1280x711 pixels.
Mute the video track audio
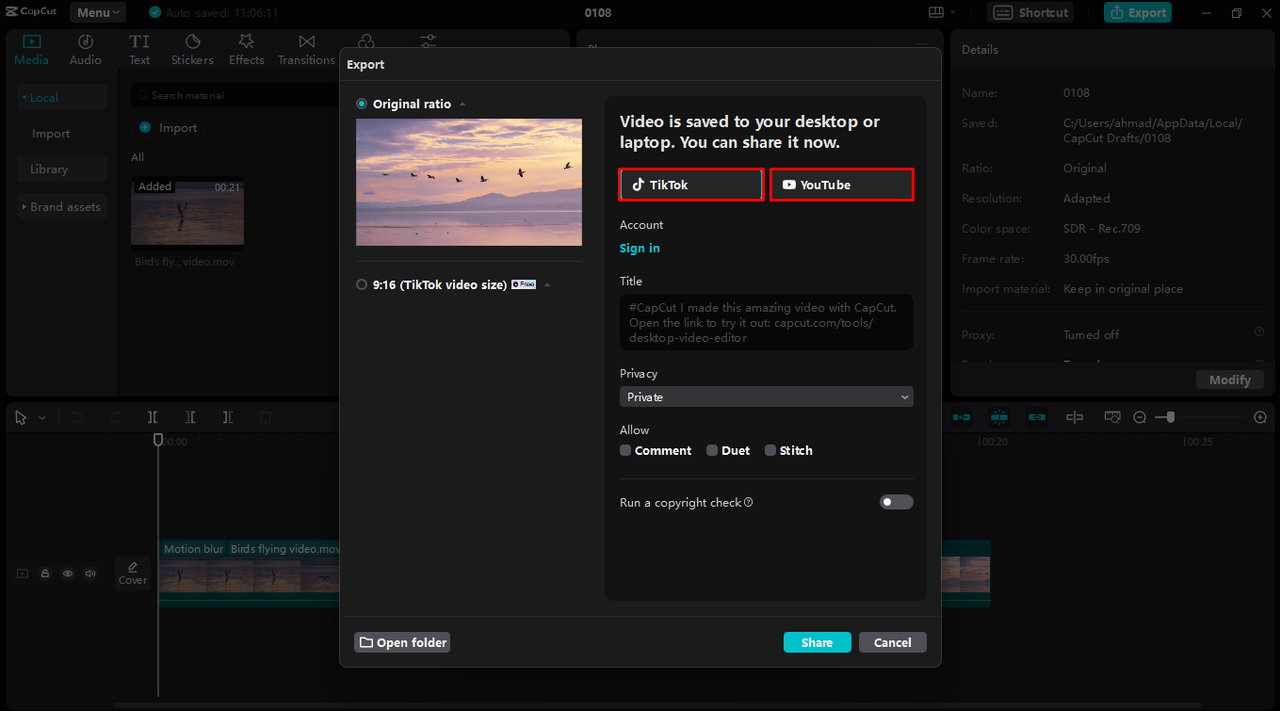pyautogui.click(x=91, y=573)
